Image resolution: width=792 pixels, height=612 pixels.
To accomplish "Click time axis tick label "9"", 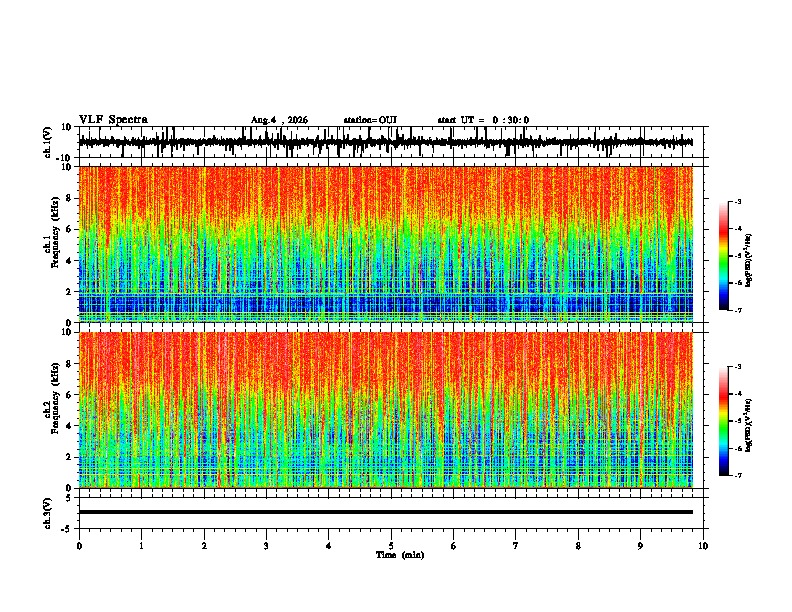I will pos(640,546).
